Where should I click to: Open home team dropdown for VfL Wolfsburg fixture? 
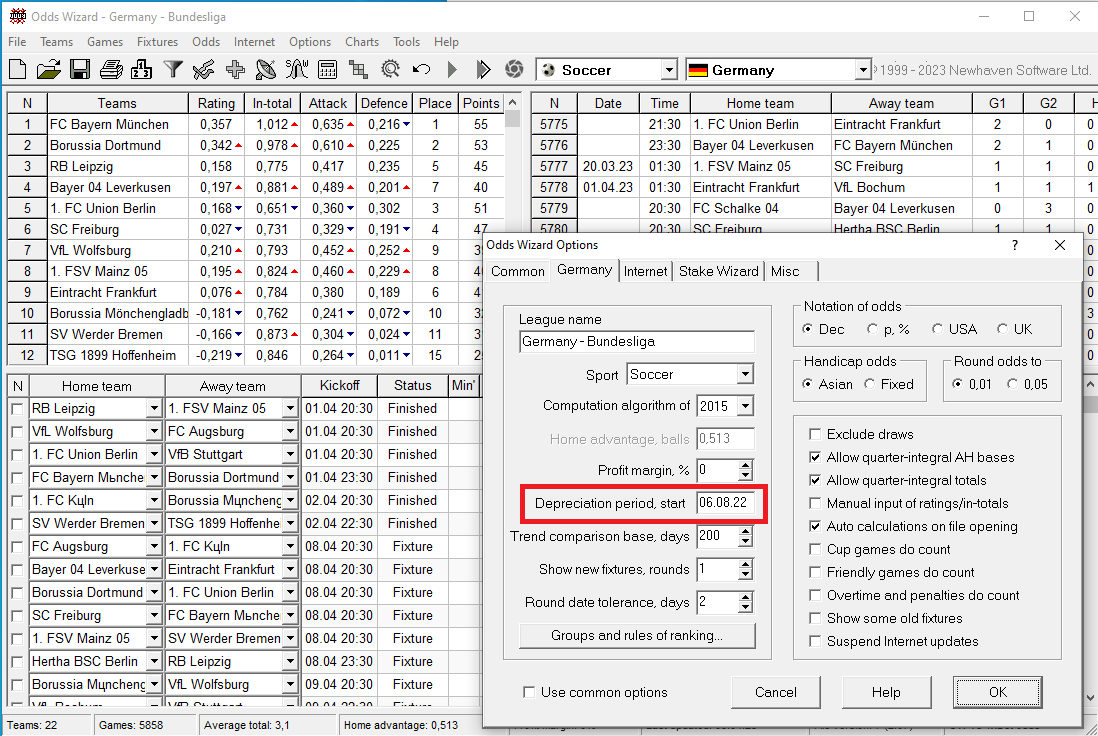click(154, 431)
